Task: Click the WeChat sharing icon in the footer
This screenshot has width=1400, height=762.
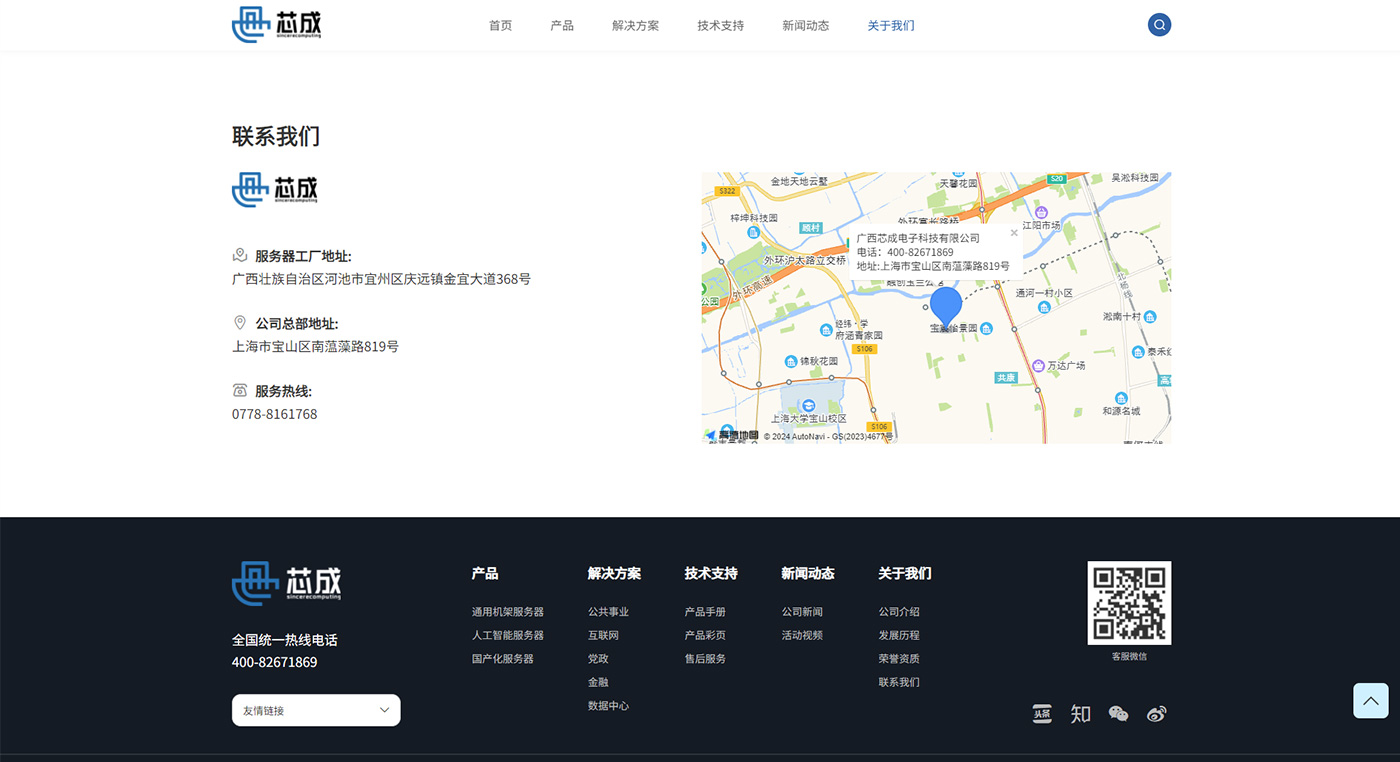Action: [x=1118, y=713]
